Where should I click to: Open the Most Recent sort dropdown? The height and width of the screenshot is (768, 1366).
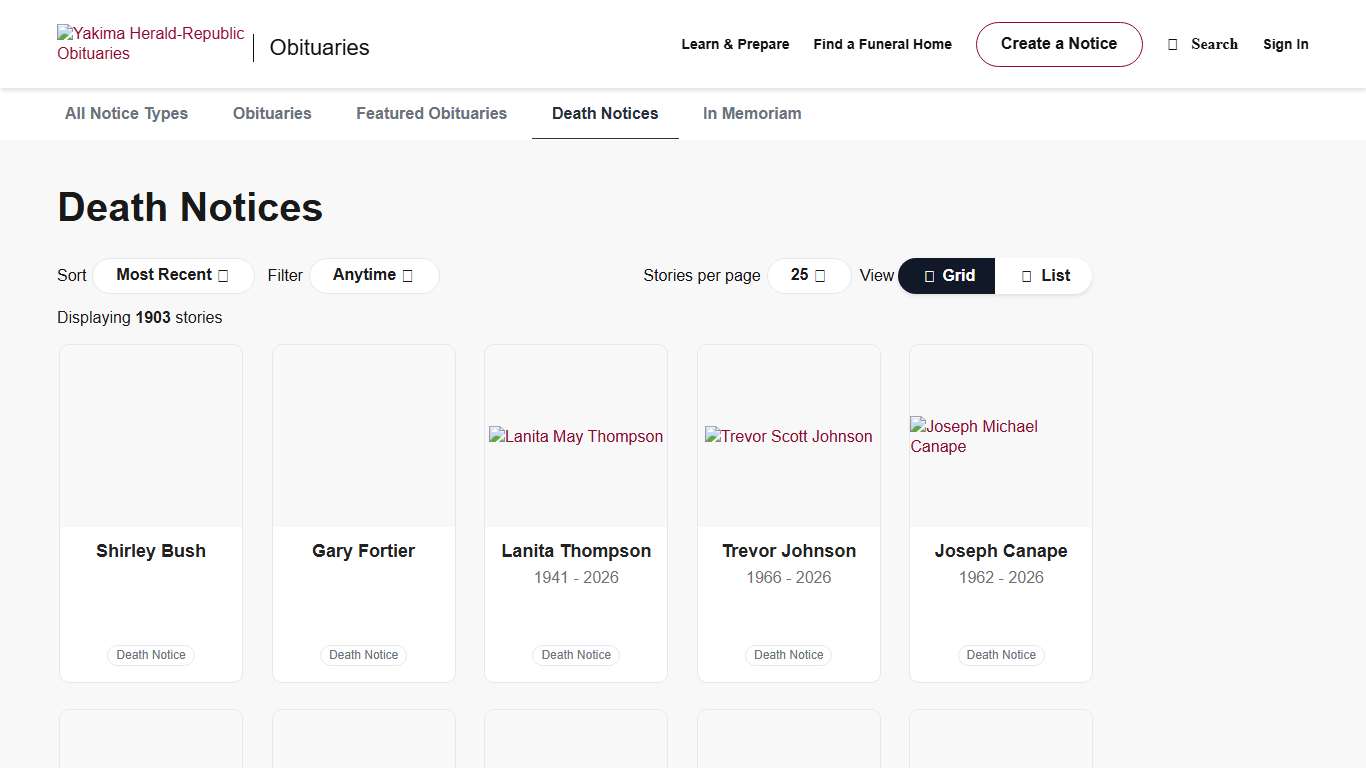pyautogui.click(x=172, y=275)
